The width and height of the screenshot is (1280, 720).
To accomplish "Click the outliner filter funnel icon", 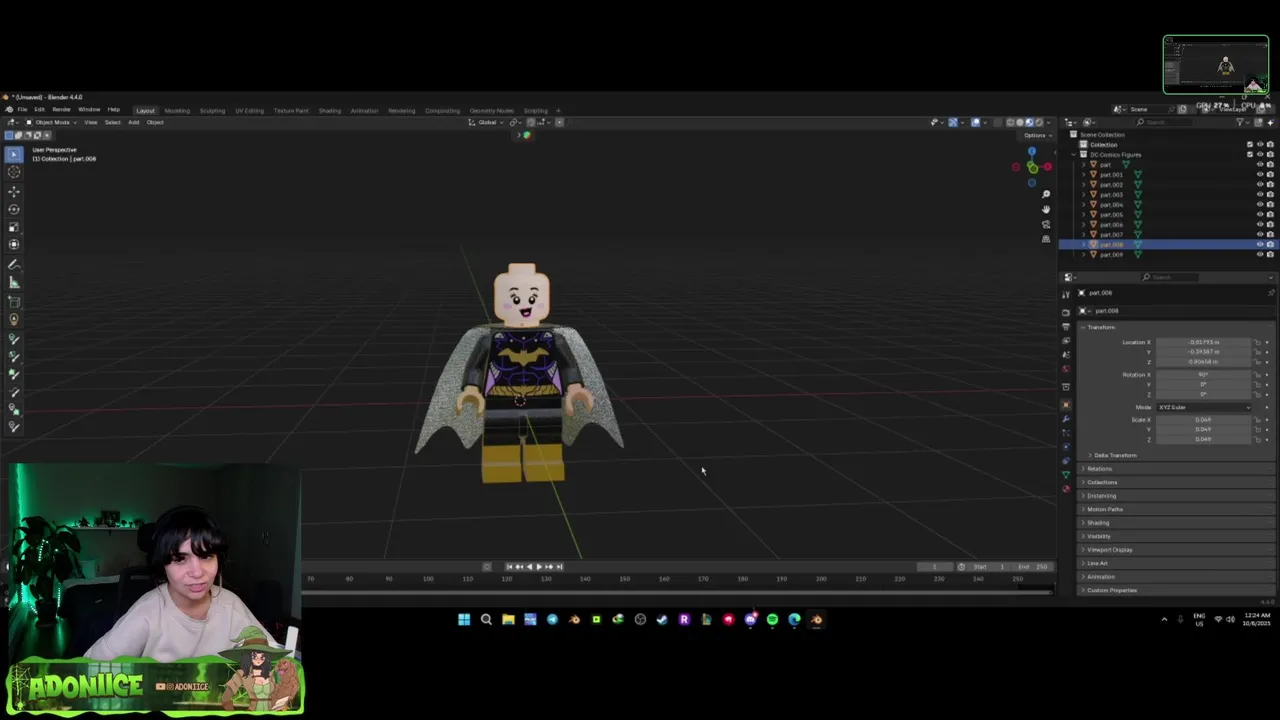I will pos(1241,122).
